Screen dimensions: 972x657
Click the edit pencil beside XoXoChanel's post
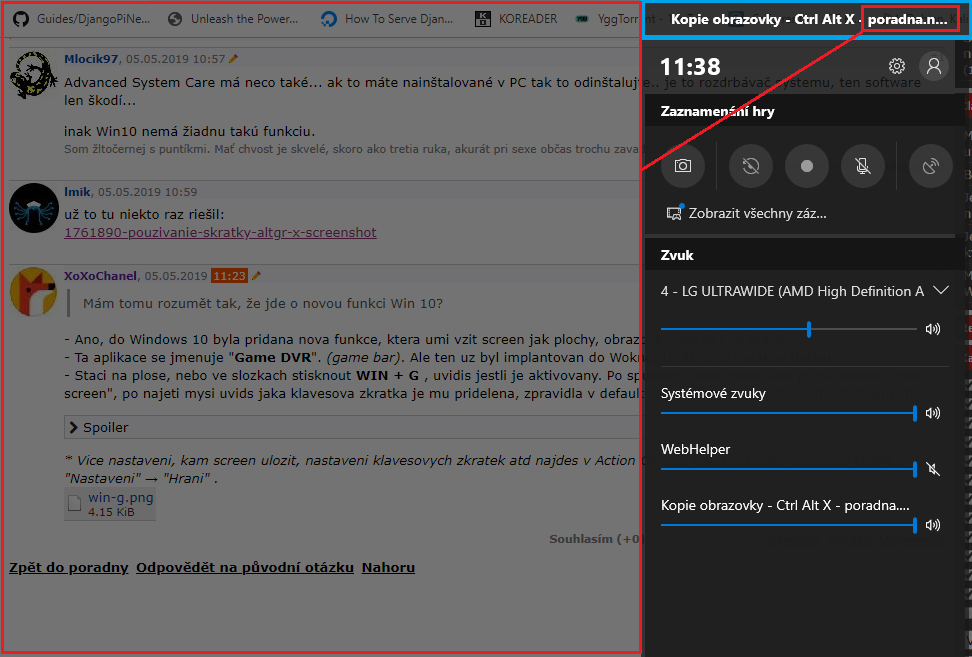coord(256,276)
